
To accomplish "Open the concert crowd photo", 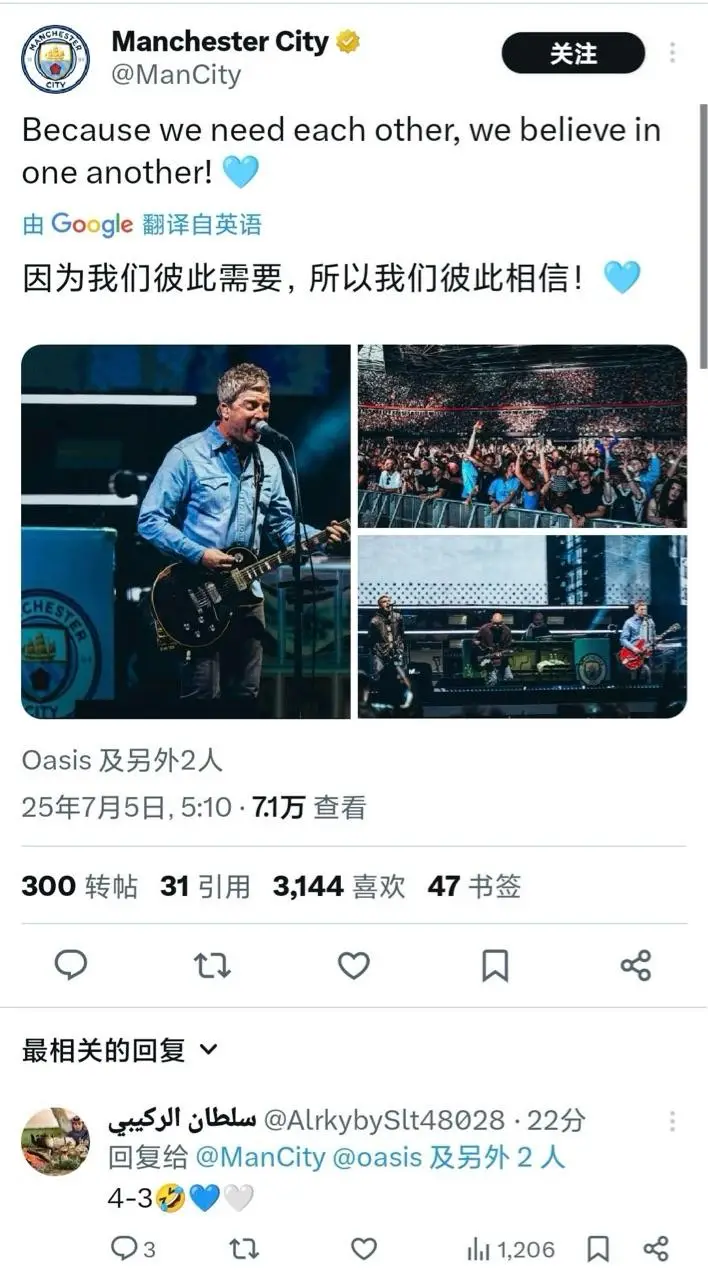I will (522, 436).
